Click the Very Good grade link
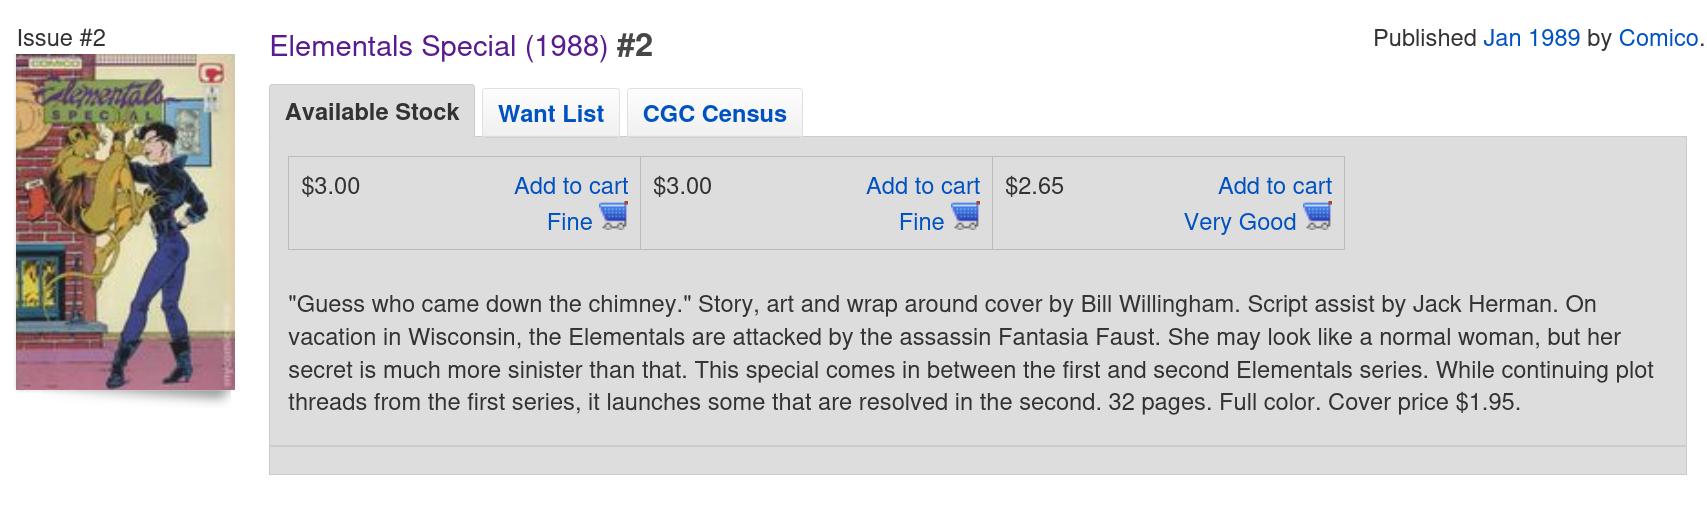The height and width of the screenshot is (526, 1707). [x=1239, y=222]
